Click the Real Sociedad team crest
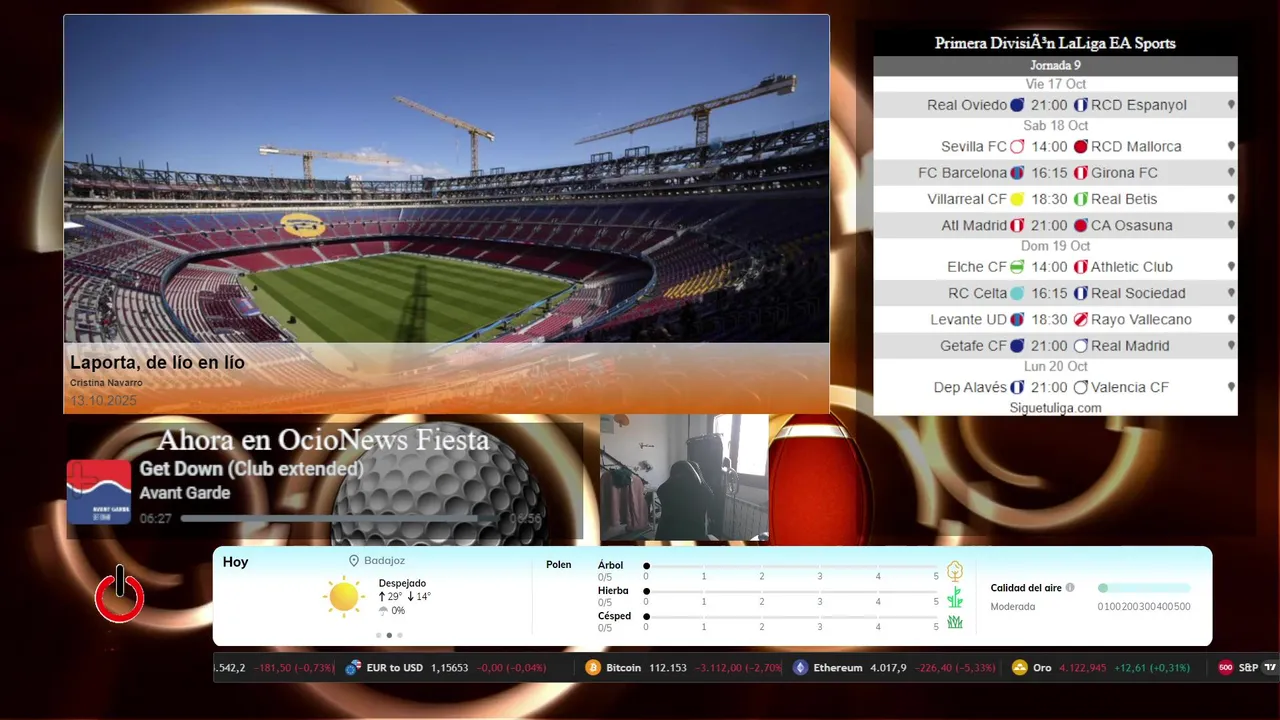This screenshot has height=720, width=1280. click(x=1081, y=293)
